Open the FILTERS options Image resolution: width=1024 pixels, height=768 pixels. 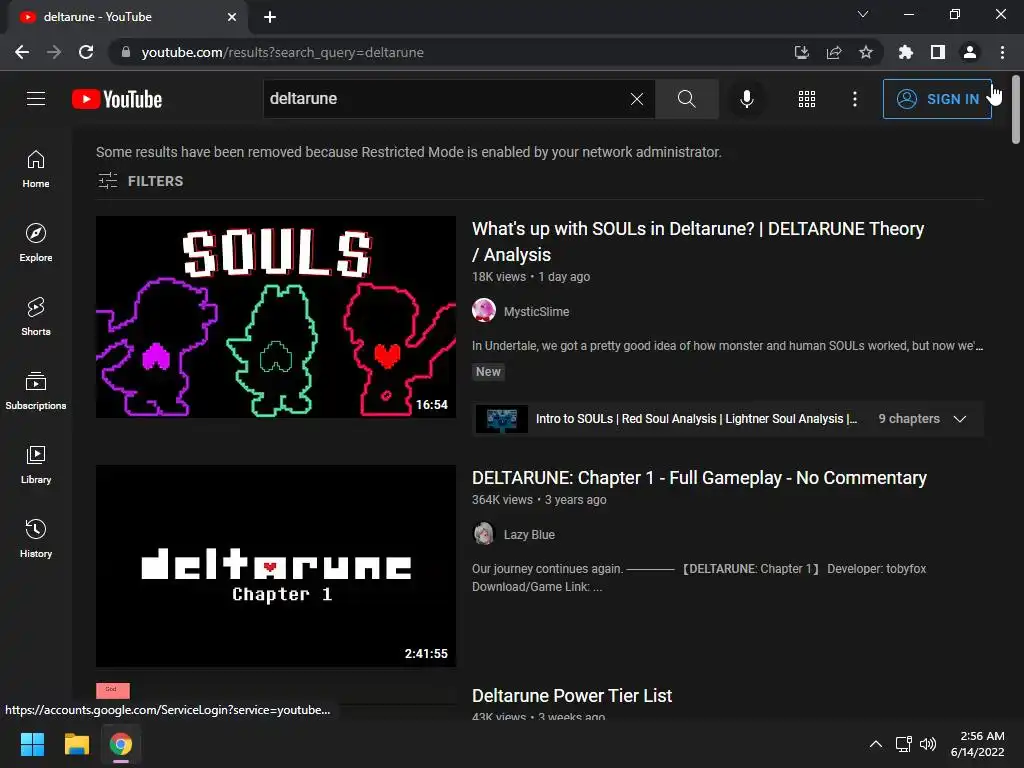tap(140, 181)
